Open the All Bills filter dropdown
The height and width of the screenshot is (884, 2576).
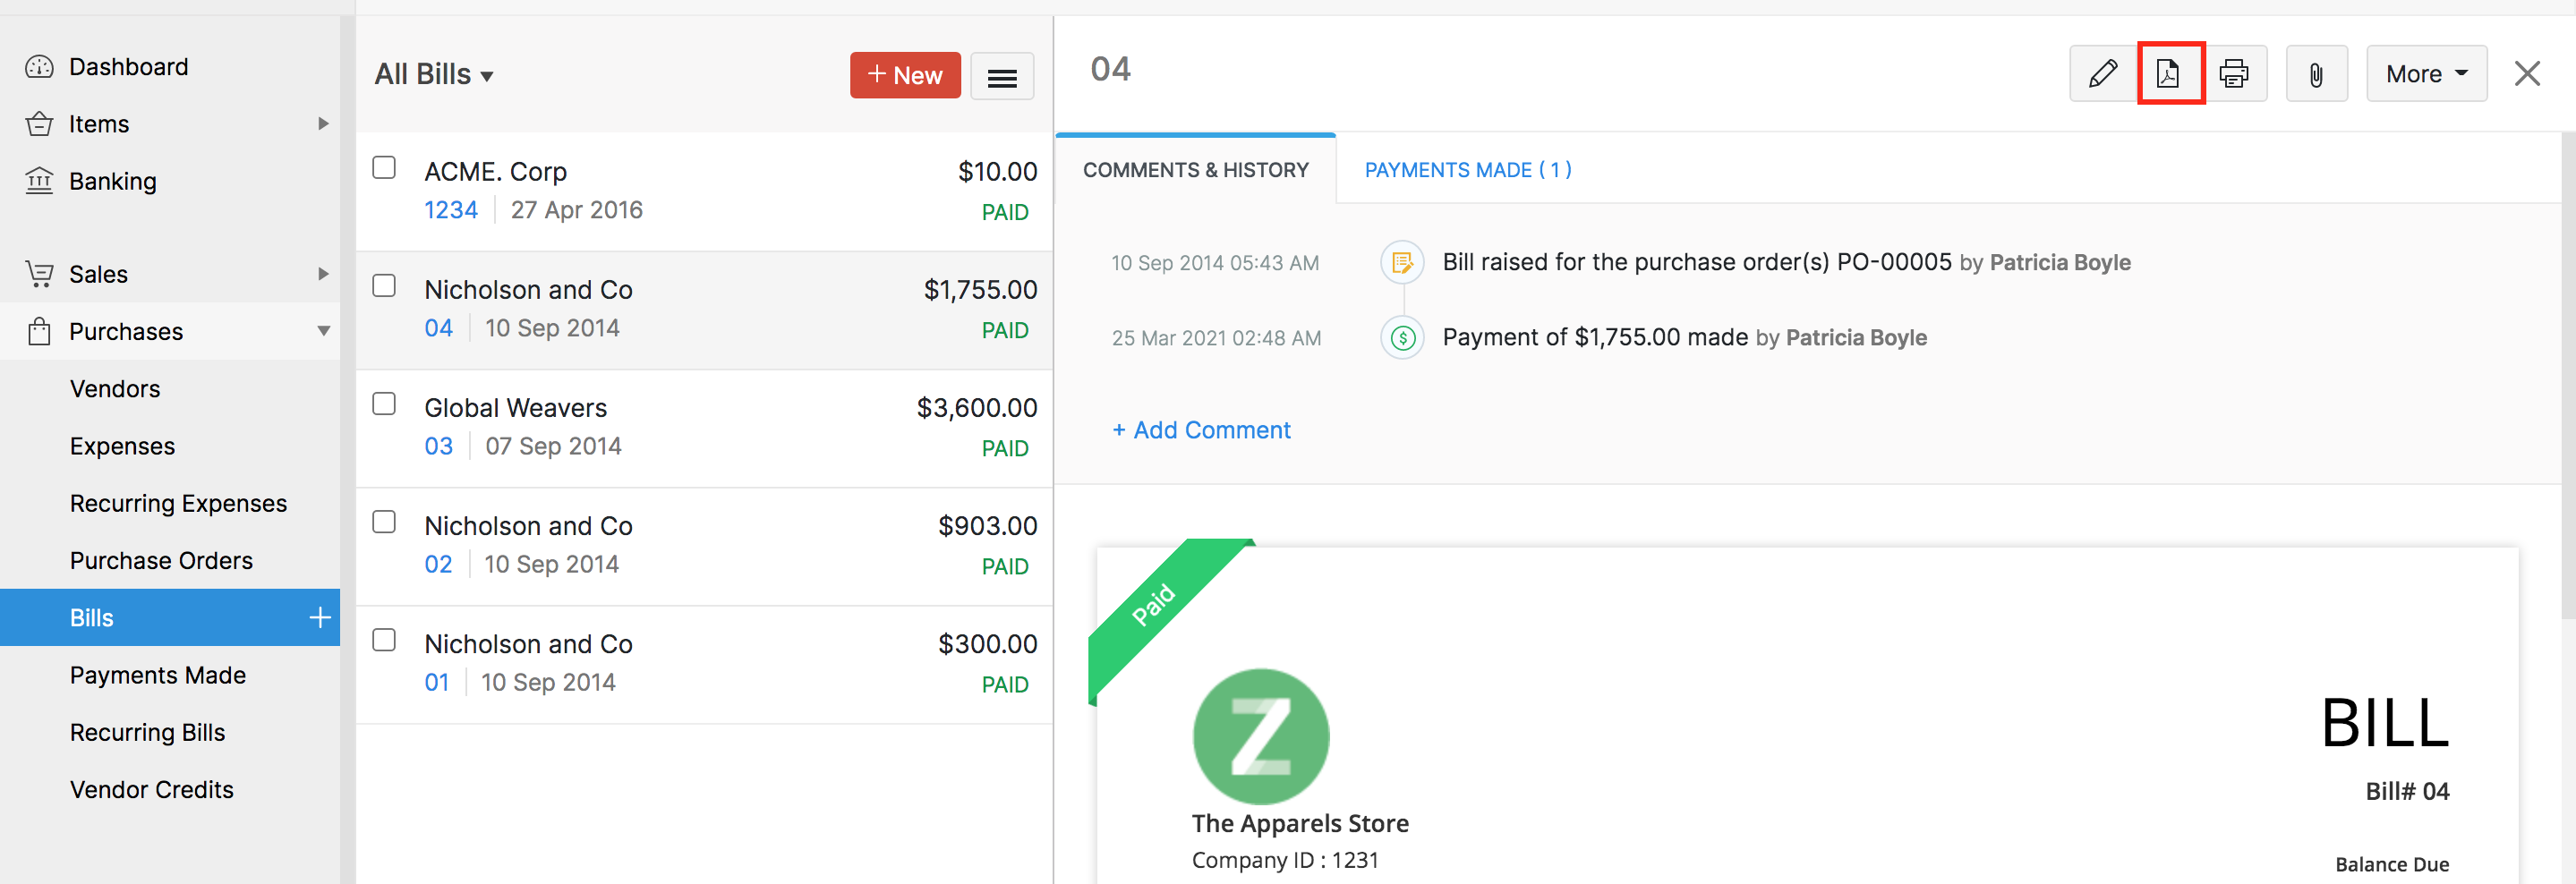pyautogui.click(x=434, y=75)
